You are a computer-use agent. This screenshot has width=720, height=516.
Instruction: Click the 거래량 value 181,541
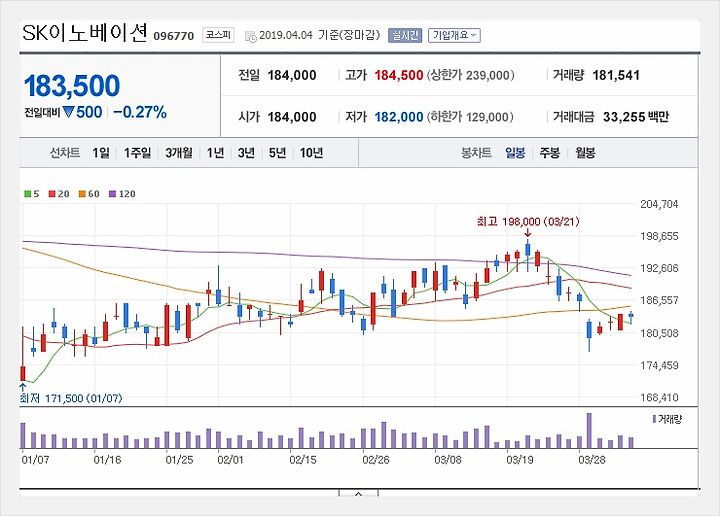616,75
